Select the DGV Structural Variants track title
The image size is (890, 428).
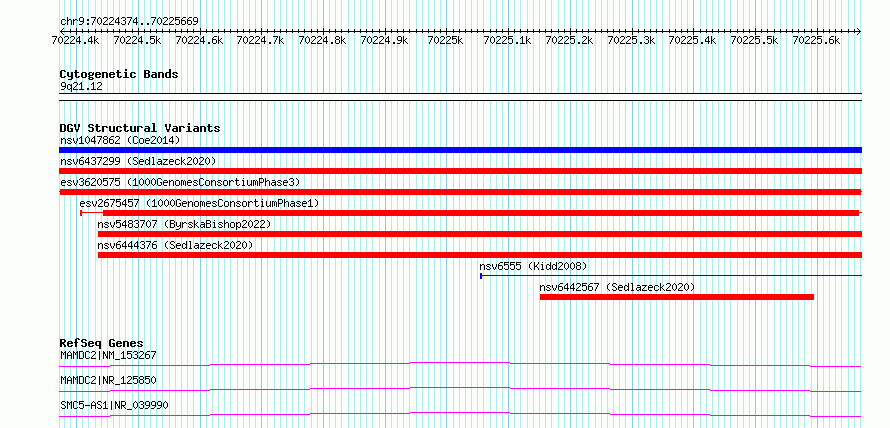[140, 128]
